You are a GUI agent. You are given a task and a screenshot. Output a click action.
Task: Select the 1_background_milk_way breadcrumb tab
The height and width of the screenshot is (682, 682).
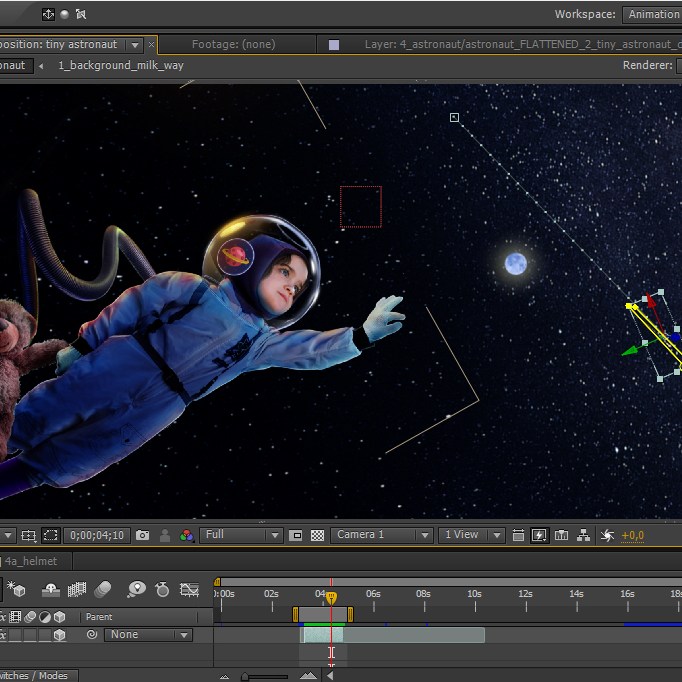click(120, 65)
